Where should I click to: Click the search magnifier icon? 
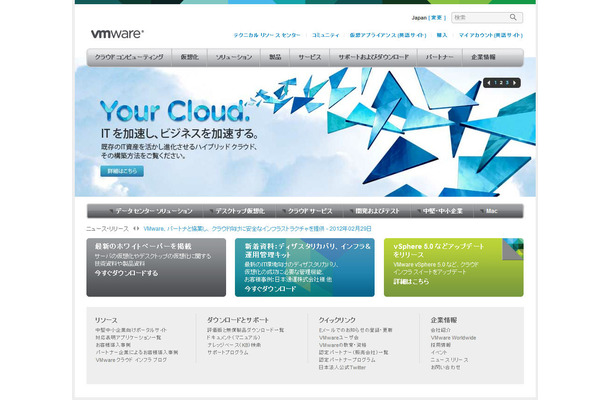(x=513, y=17)
